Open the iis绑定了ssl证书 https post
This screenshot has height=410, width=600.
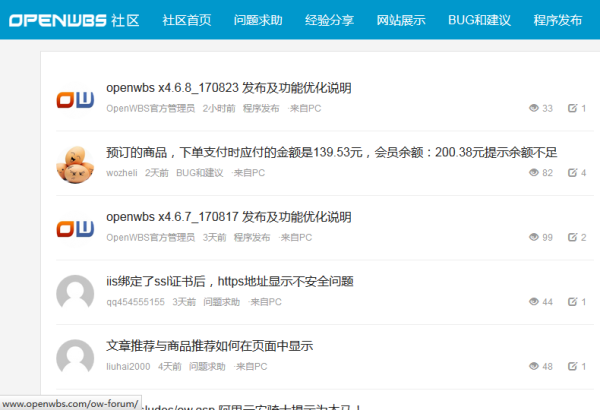pyautogui.click(x=229, y=281)
